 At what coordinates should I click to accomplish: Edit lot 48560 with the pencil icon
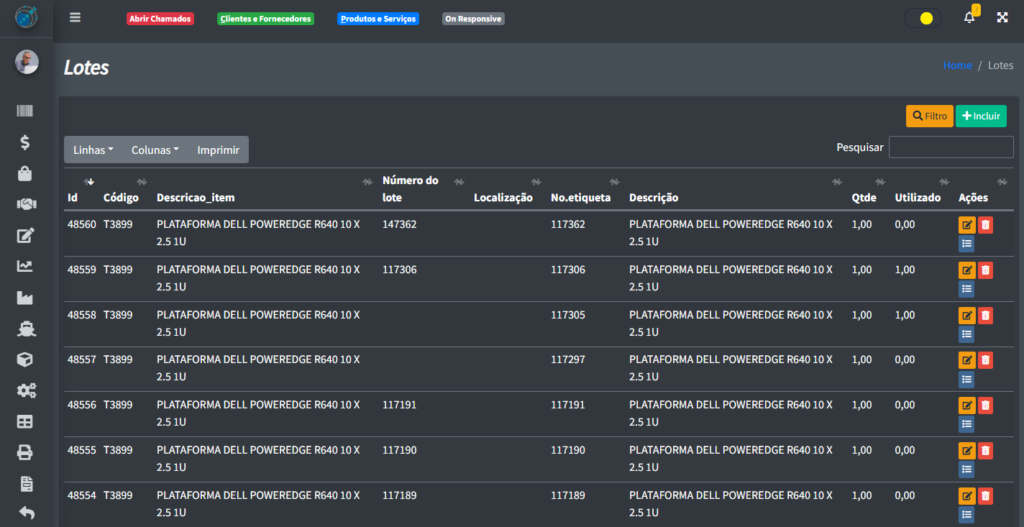point(966,225)
